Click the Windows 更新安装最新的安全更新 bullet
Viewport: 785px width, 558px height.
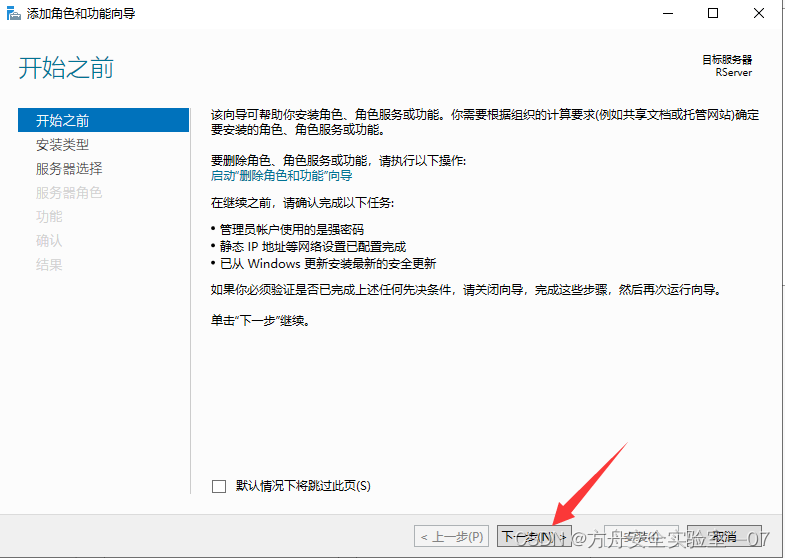point(328,264)
